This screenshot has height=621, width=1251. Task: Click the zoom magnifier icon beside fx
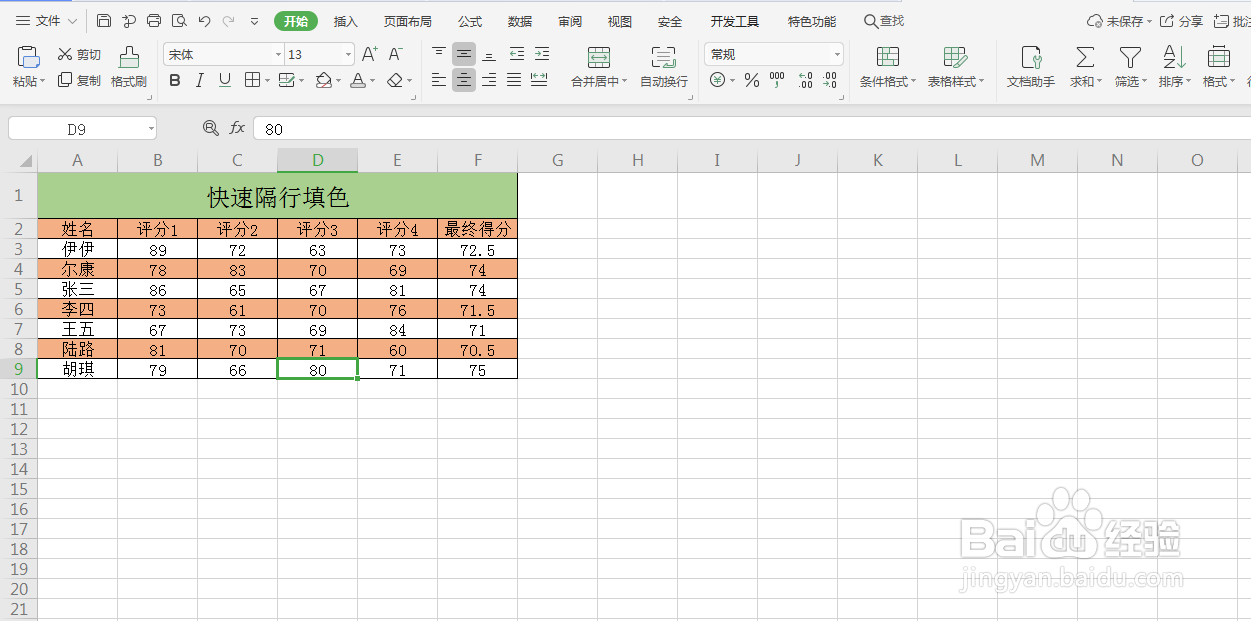pos(210,128)
